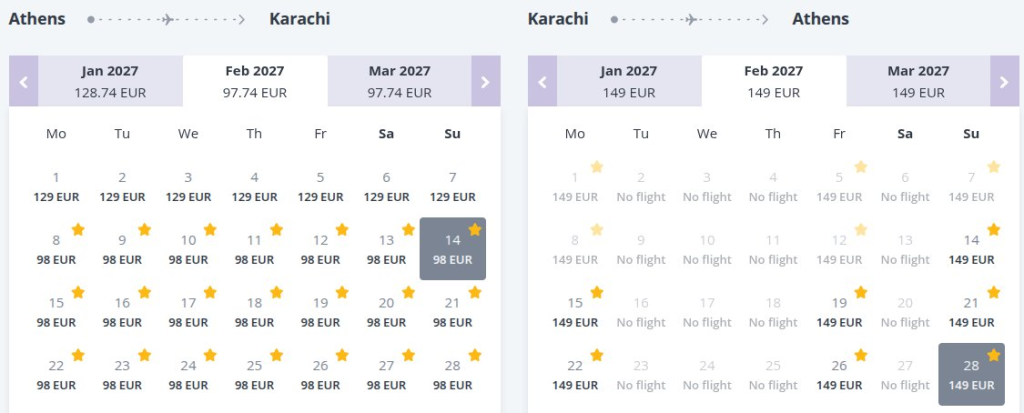Viewport: 1024px width, 413px height.
Task: Choose return February 26 flight date
Action: pos(839,374)
